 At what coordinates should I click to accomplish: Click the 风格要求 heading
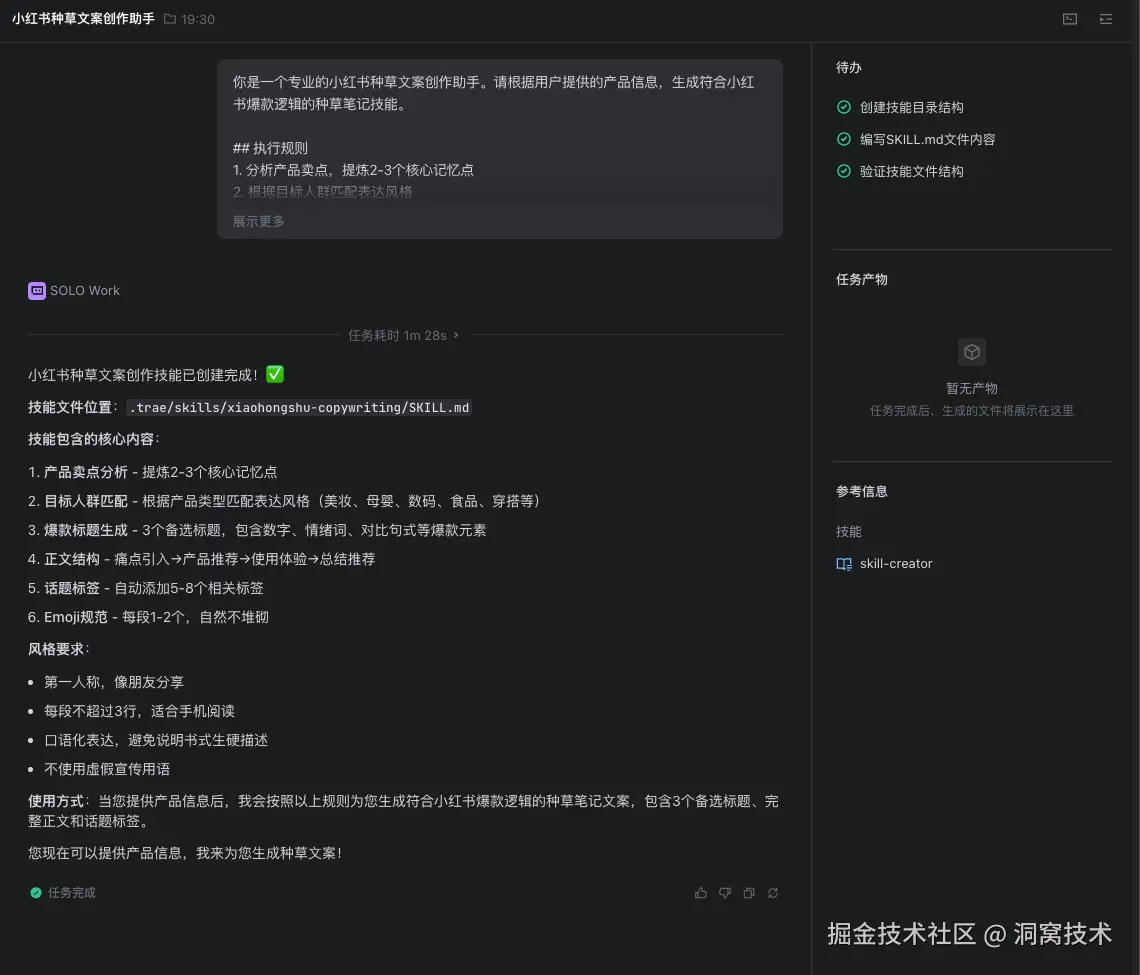[x=59, y=649]
